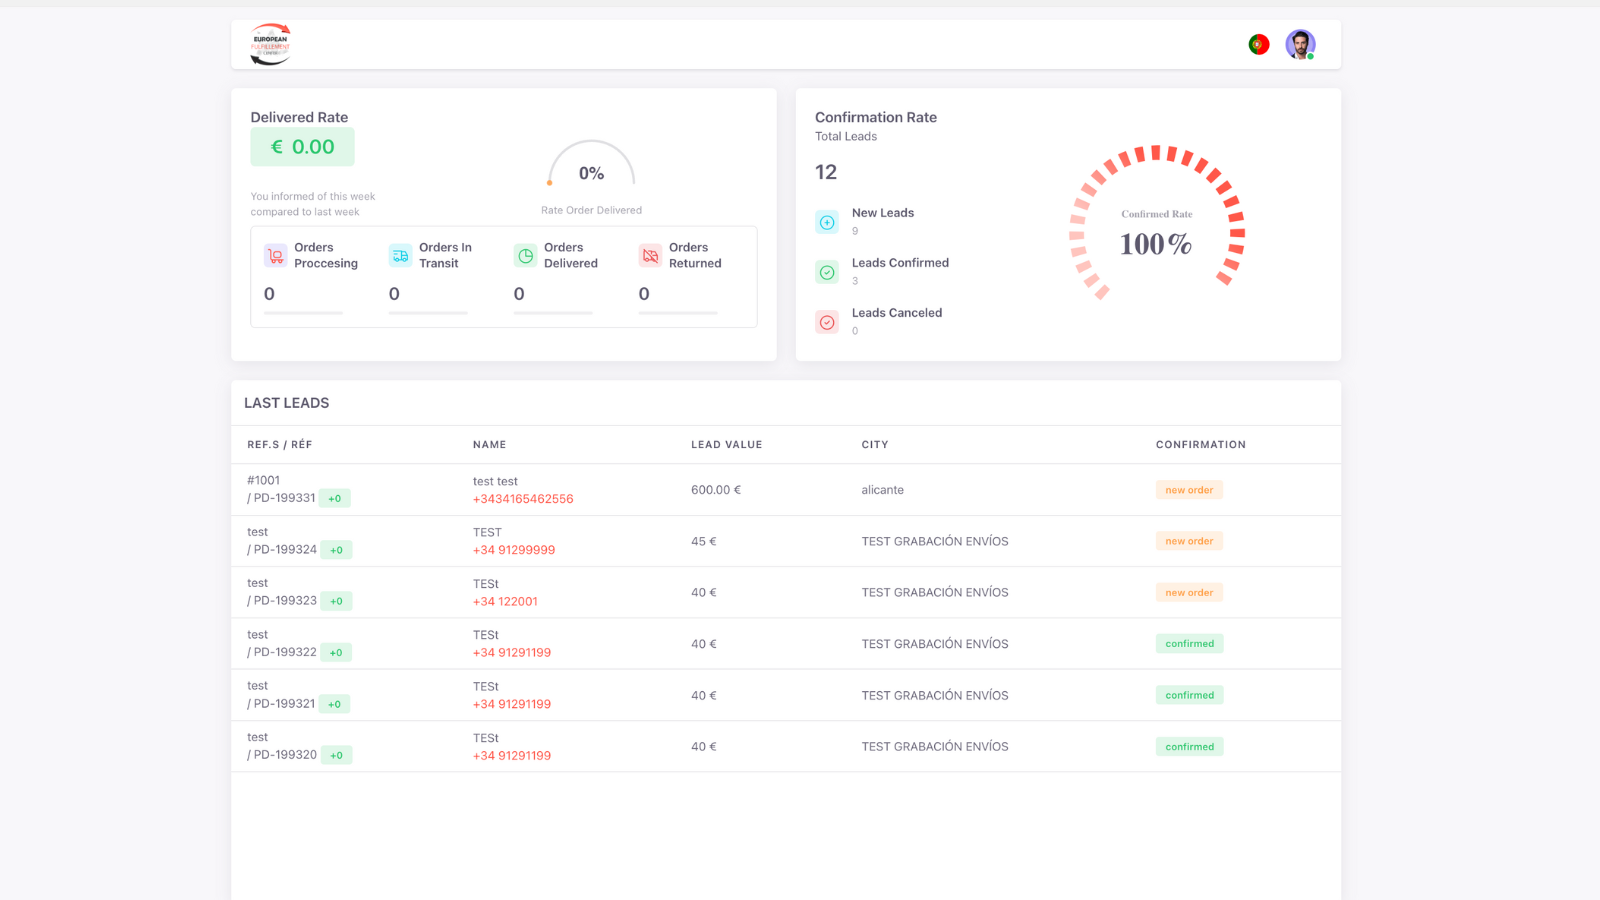
Task: Click the Orders In Transit truck icon
Action: (x=400, y=256)
